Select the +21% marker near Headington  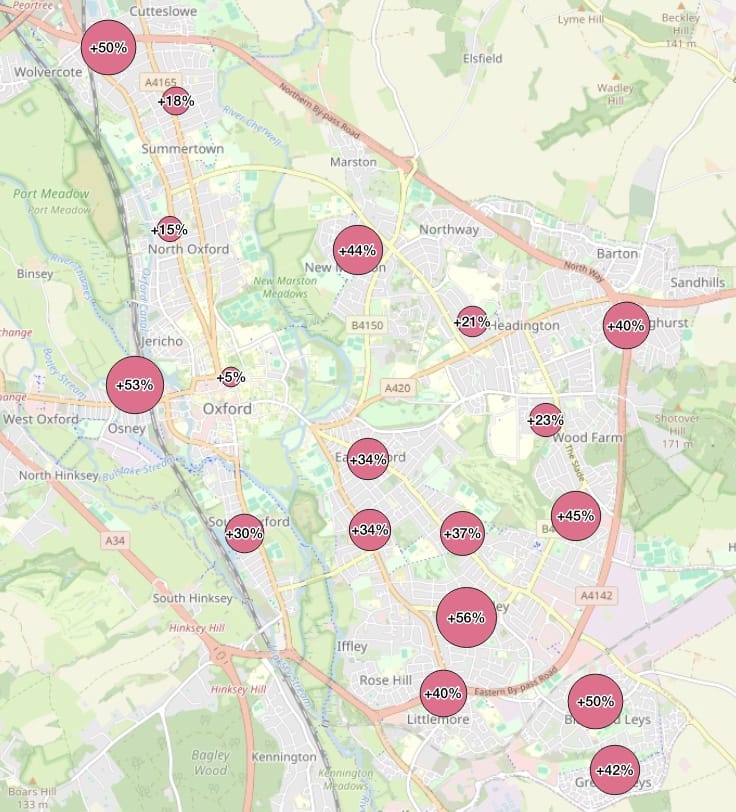[471, 322]
